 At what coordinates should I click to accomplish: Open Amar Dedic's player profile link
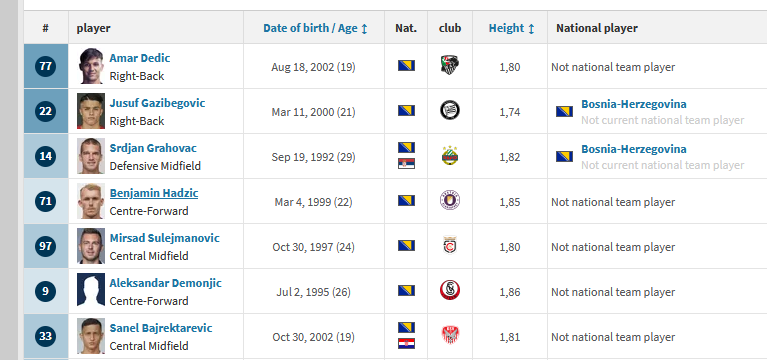pos(140,58)
